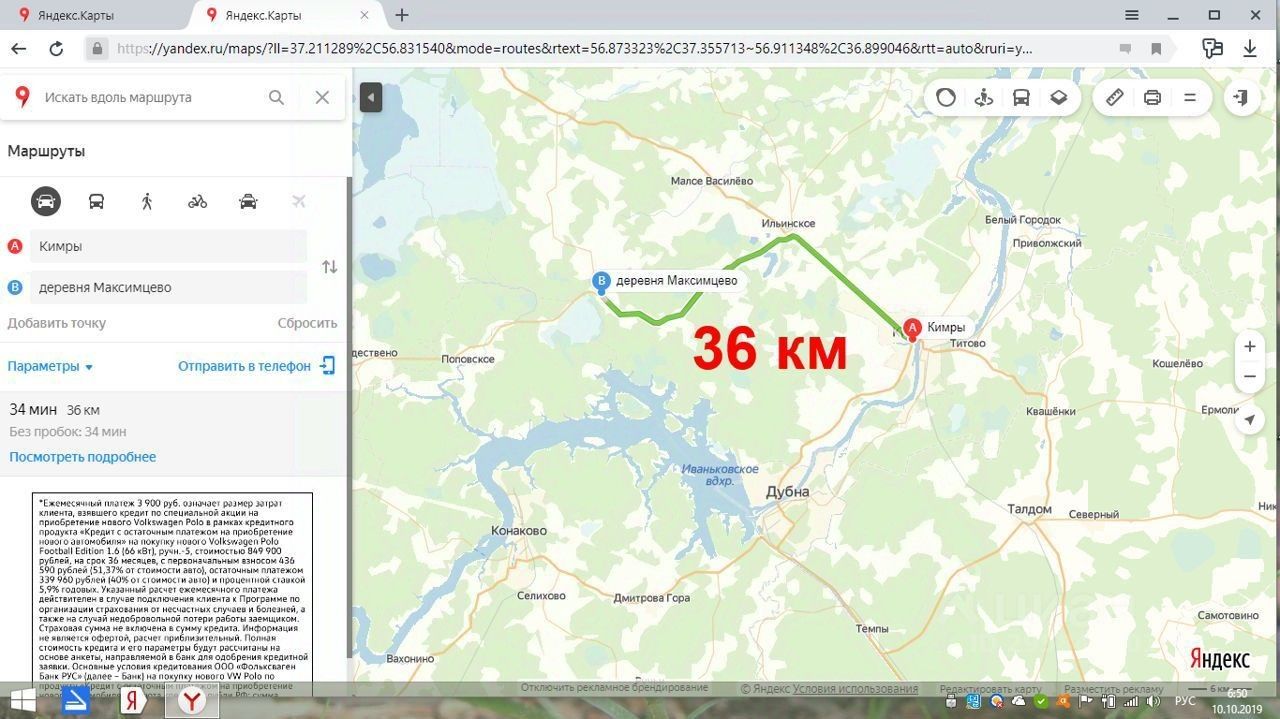The height and width of the screenshot is (719, 1280).
Task: Click the Ильинское village label
Action: pos(788,223)
